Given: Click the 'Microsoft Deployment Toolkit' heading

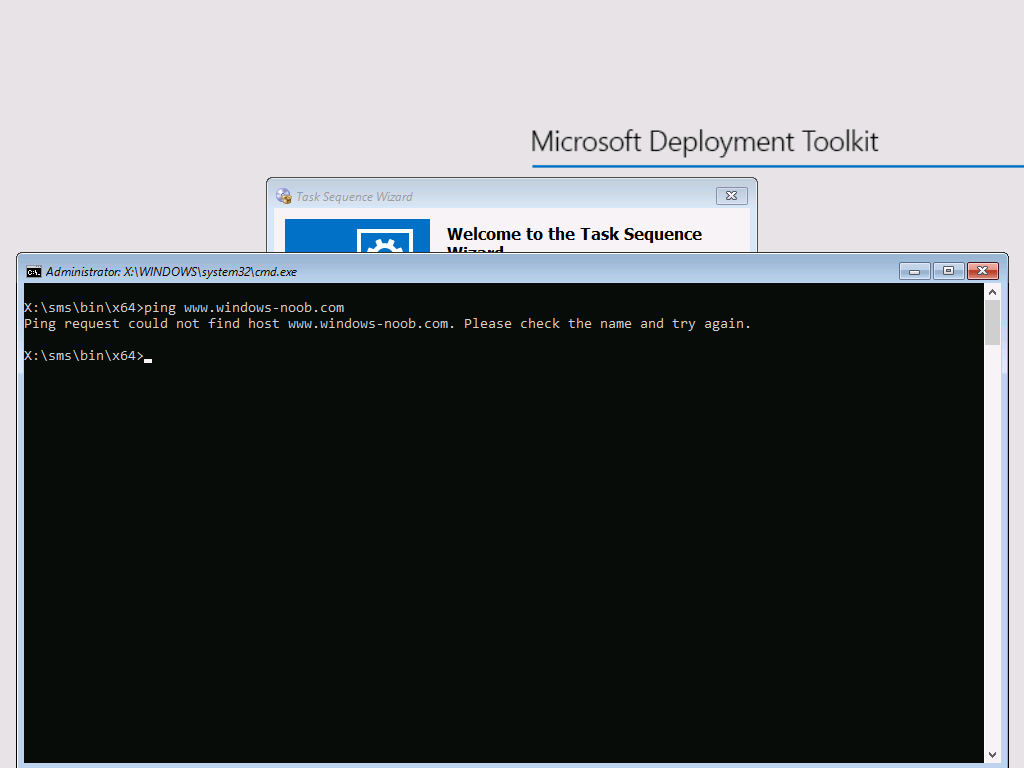Looking at the screenshot, I should (x=704, y=142).
